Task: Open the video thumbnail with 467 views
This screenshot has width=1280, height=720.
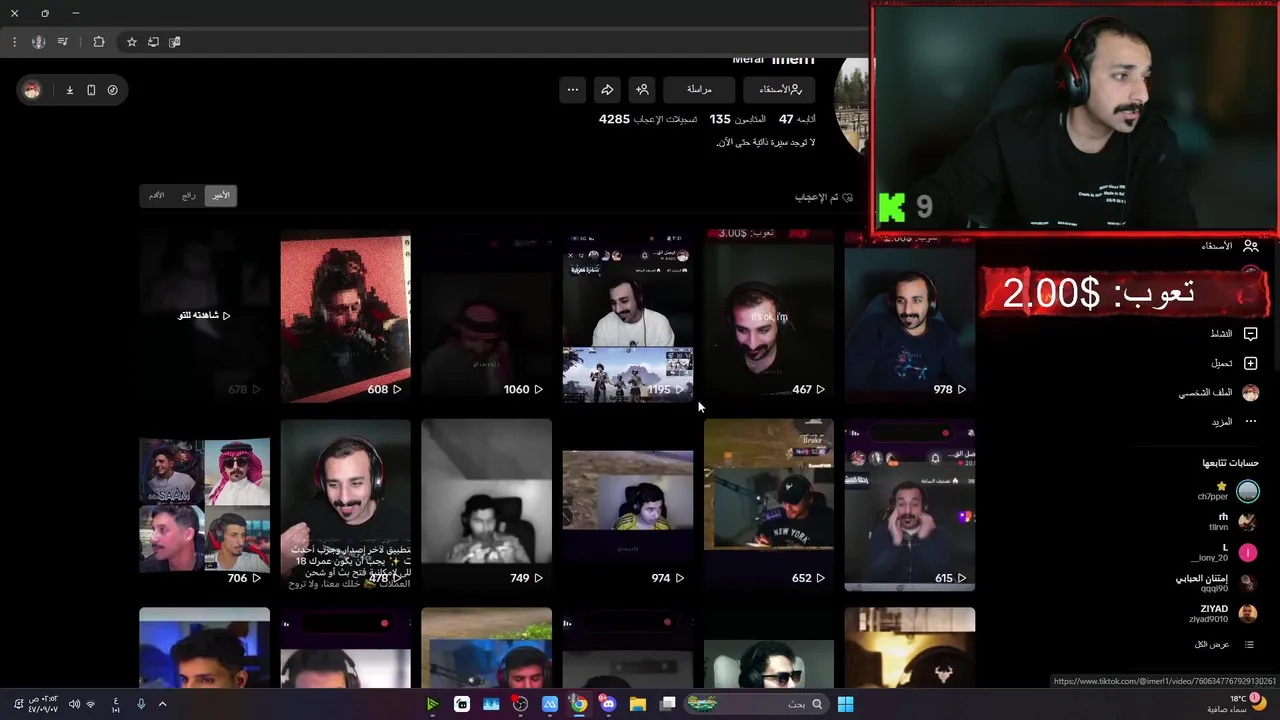Action: (768, 316)
